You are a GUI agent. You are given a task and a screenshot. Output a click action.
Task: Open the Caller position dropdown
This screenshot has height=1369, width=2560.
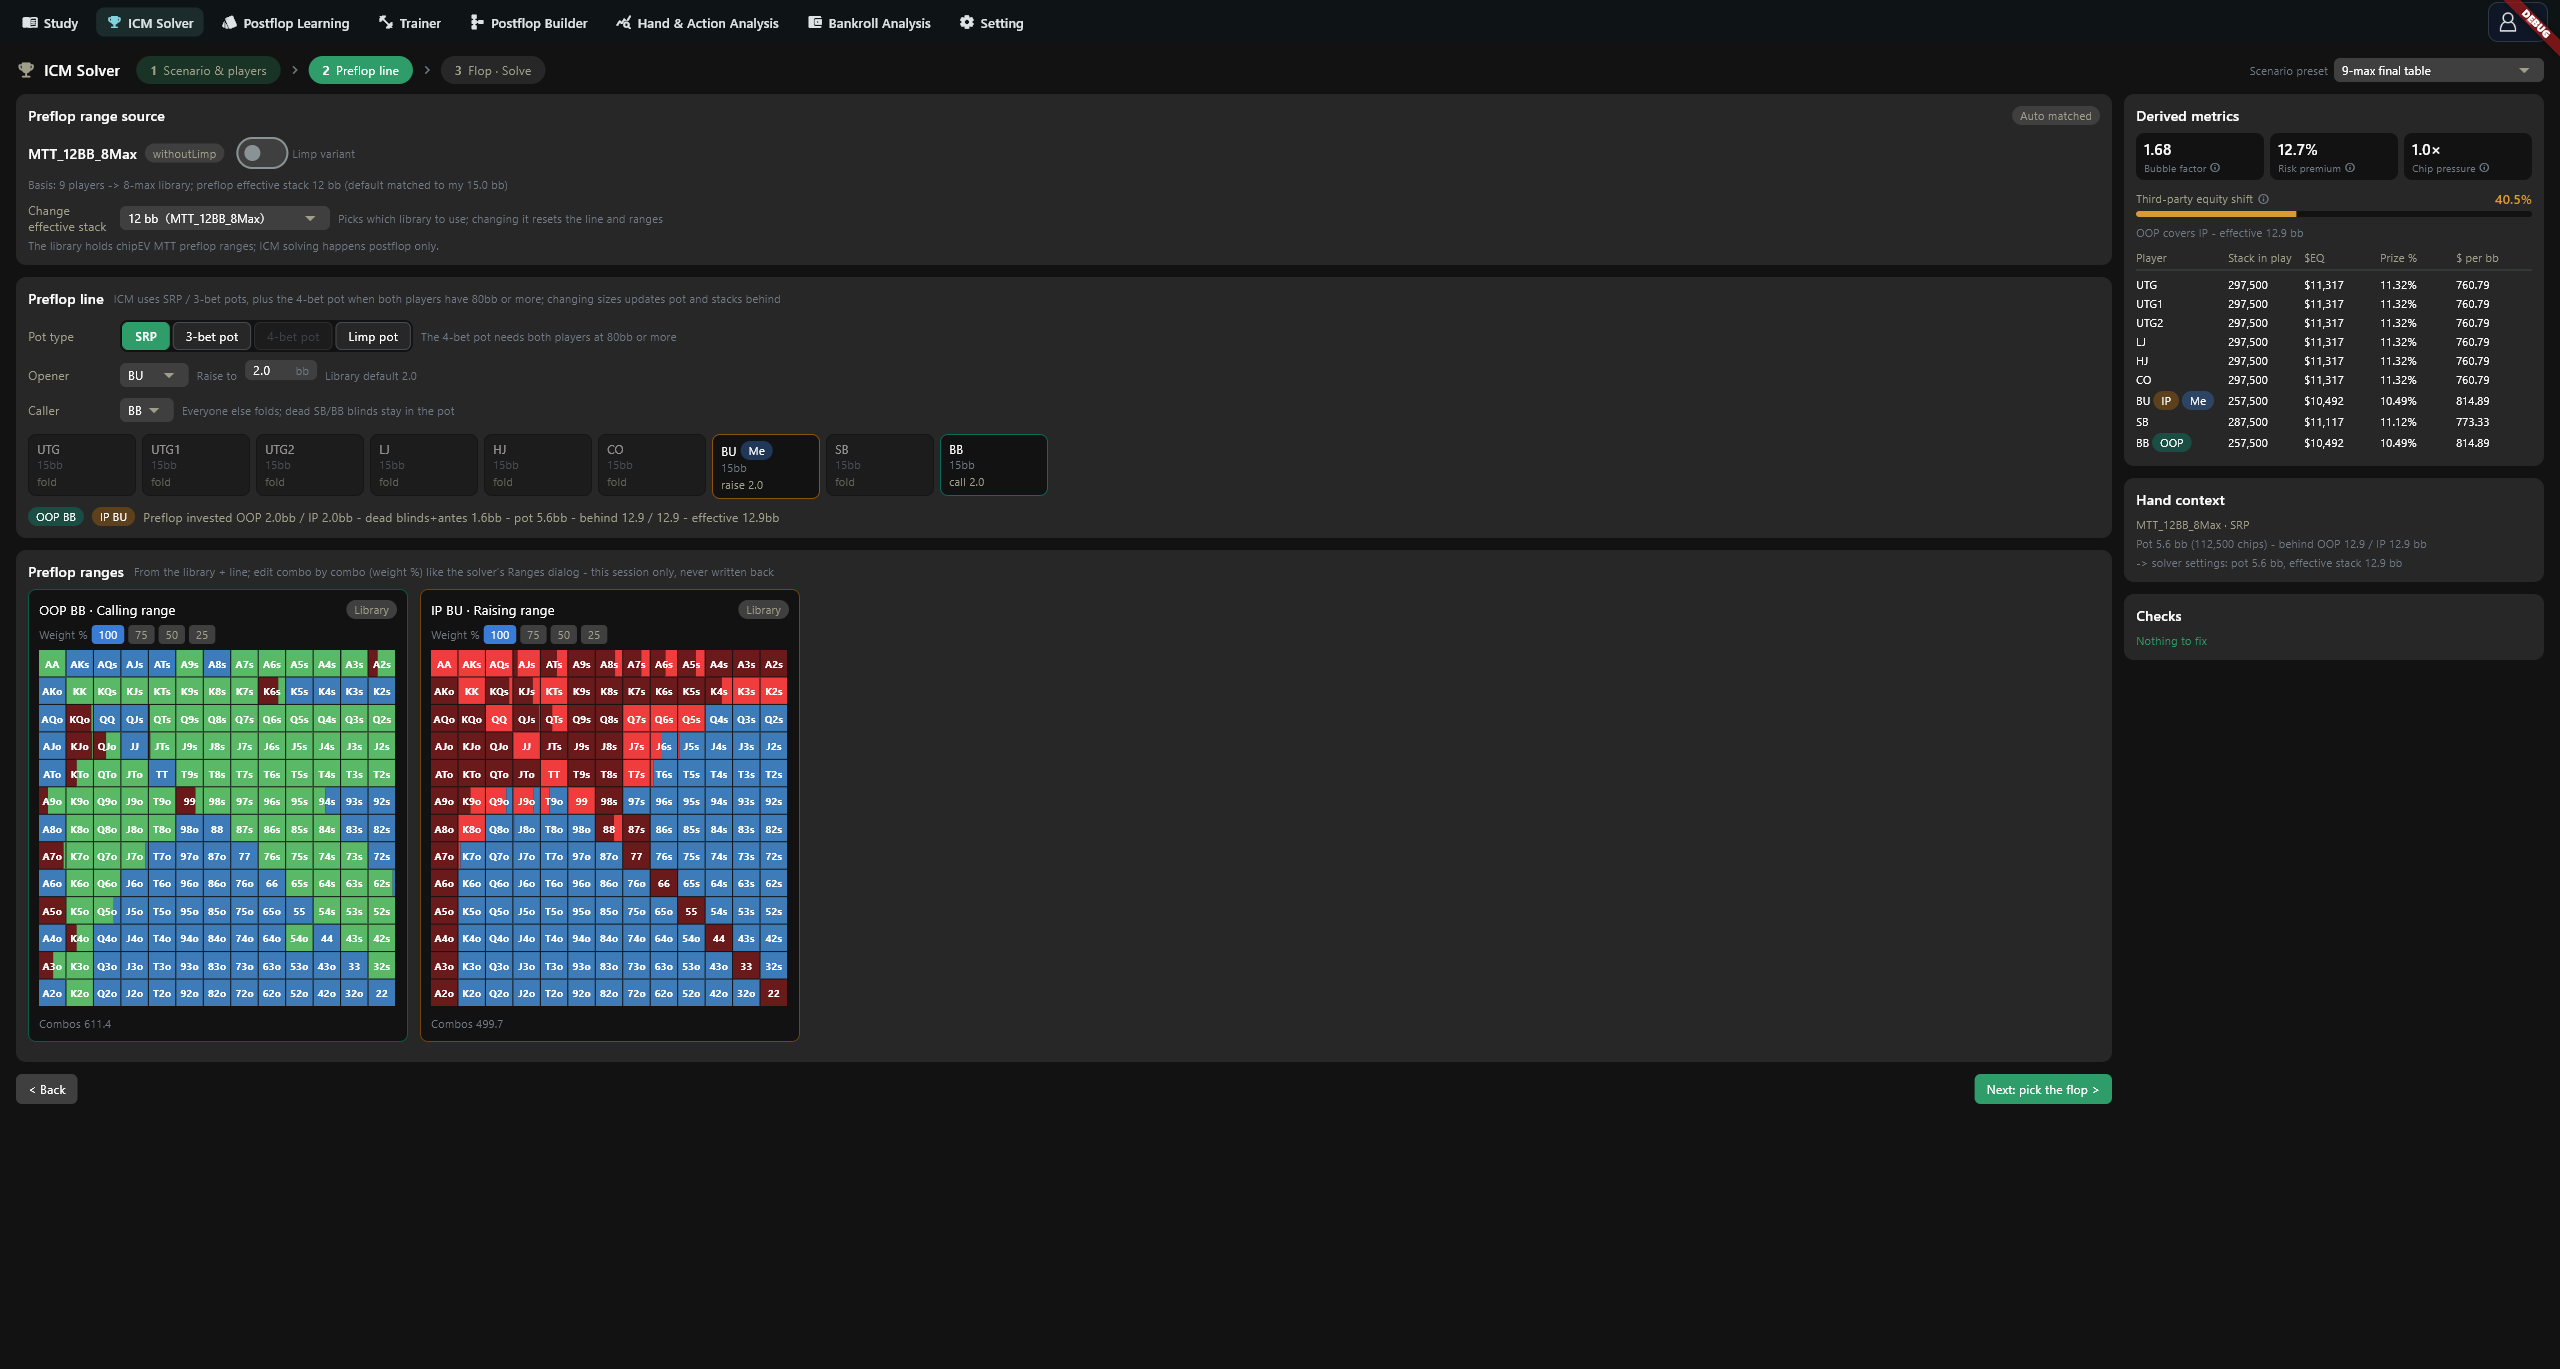point(146,411)
